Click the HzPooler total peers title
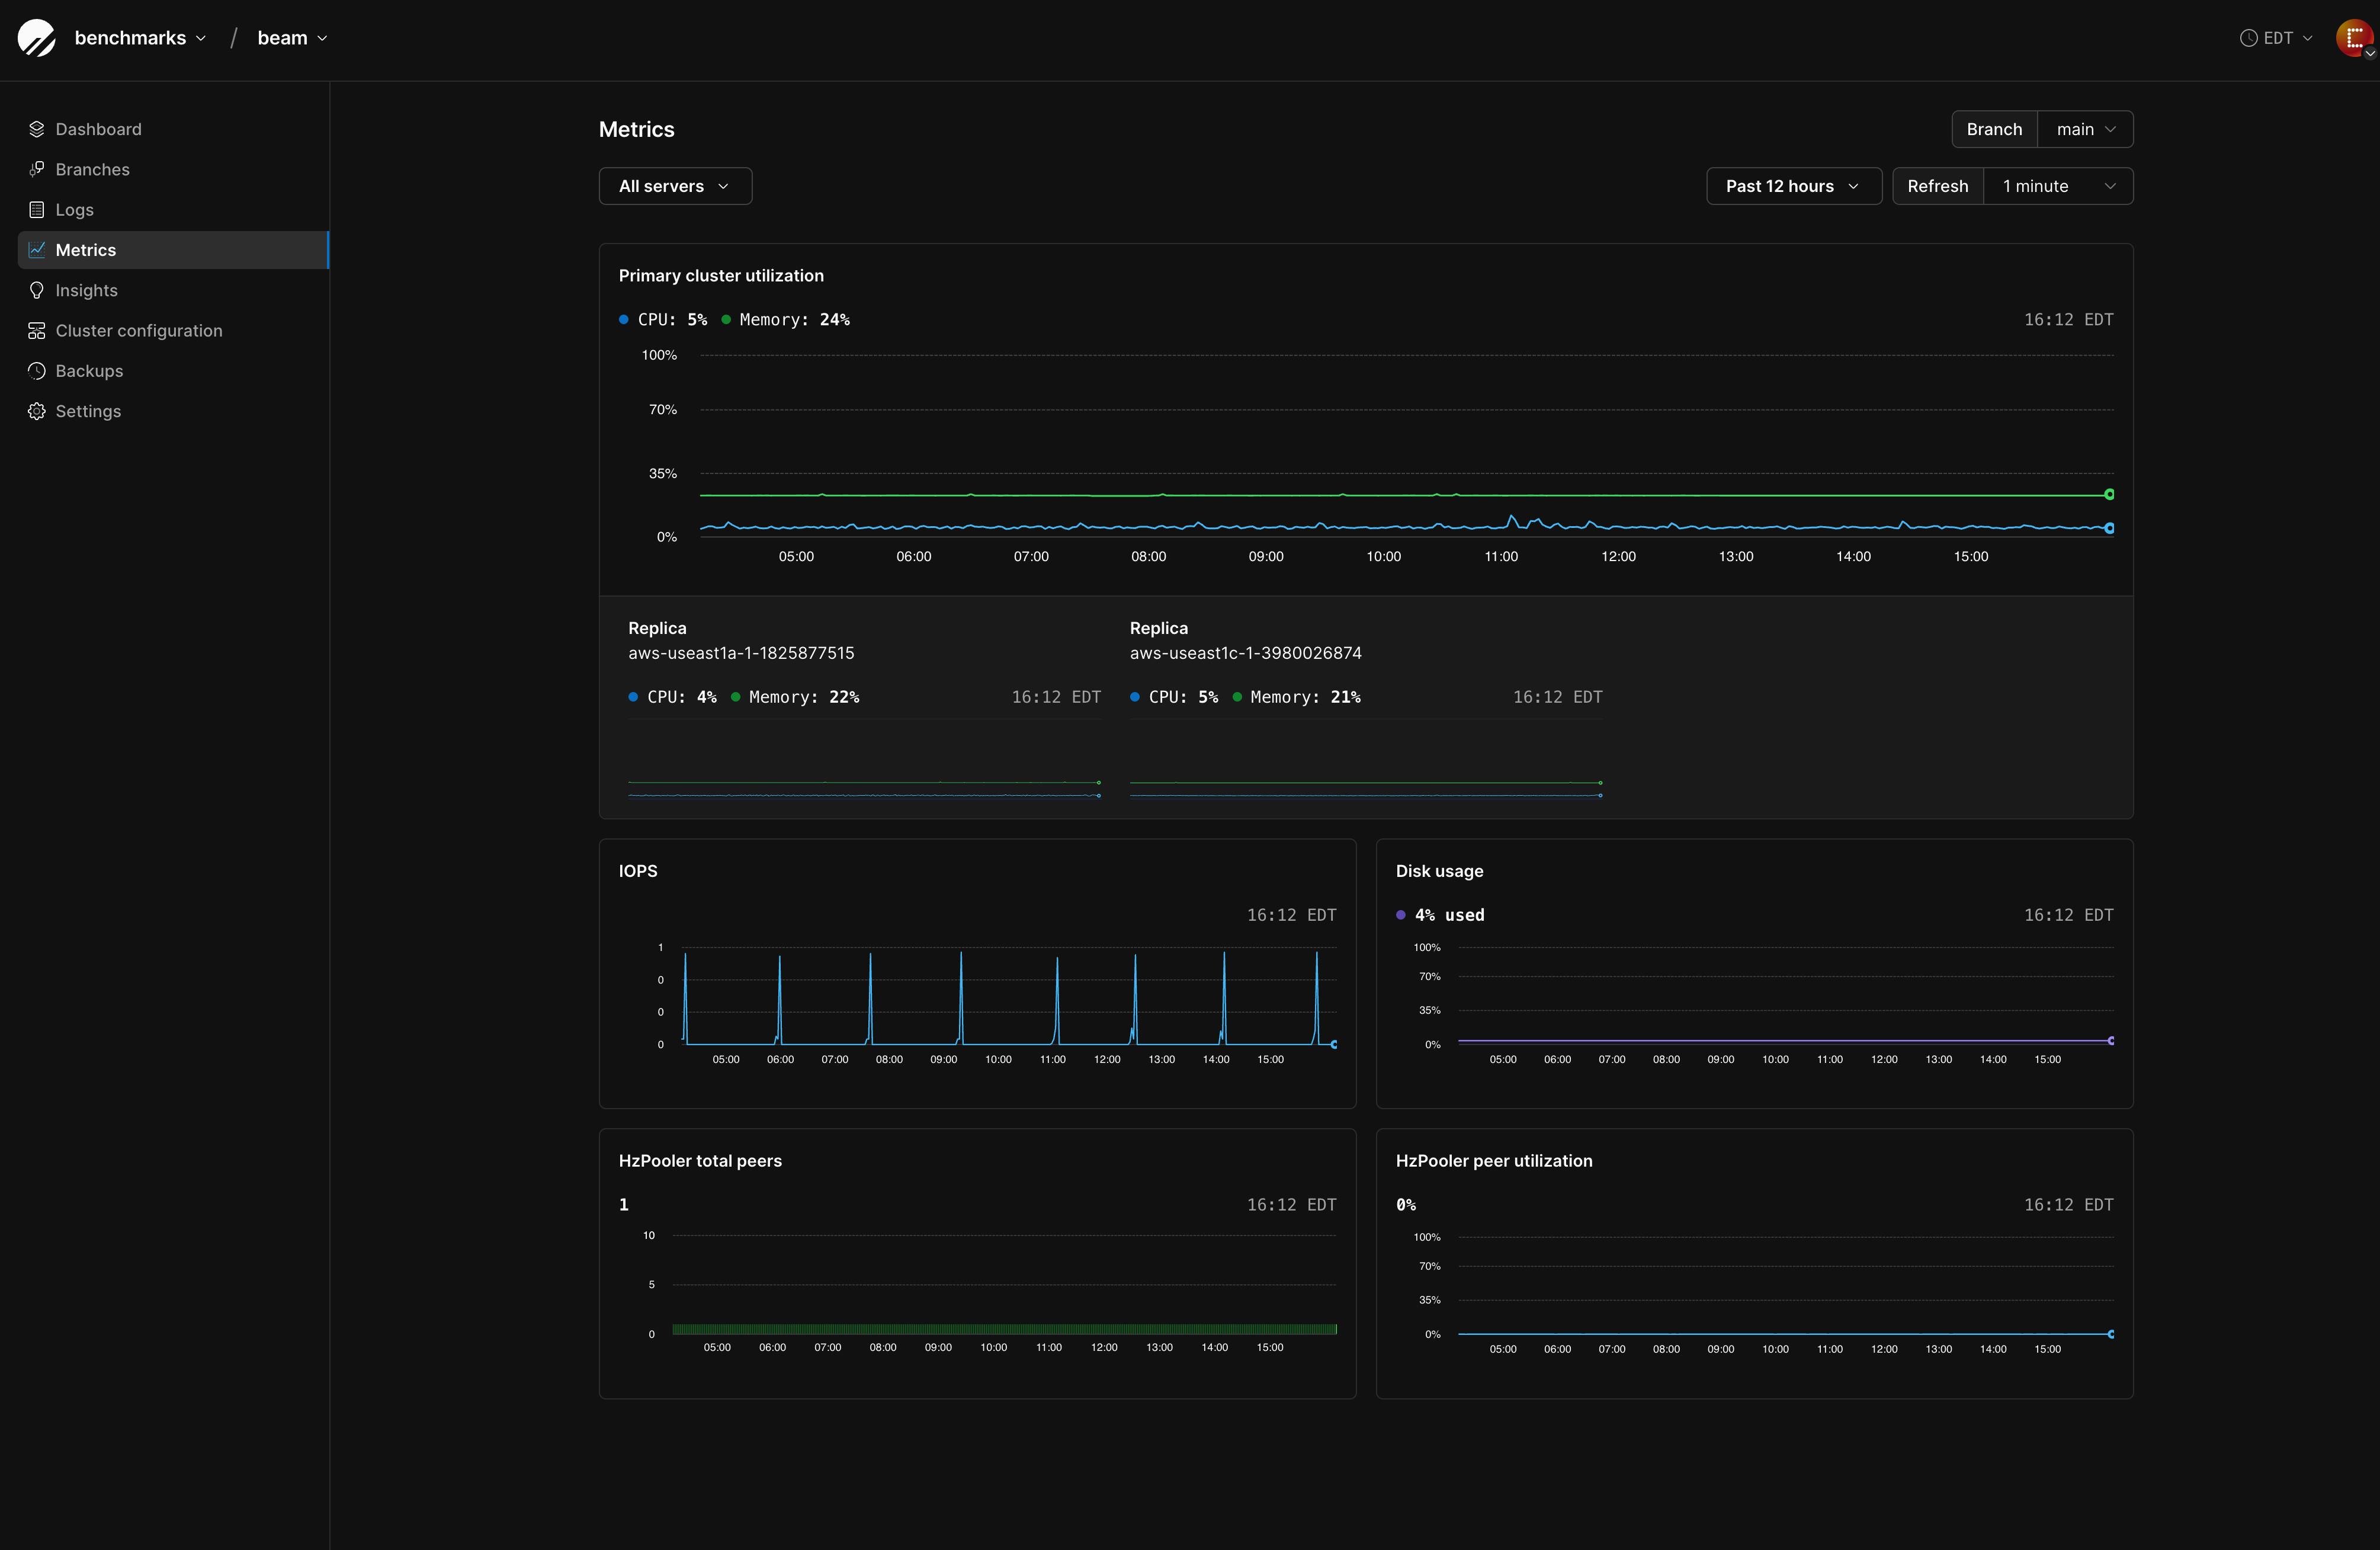Viewport: 2380px width, 1550px height. 700,1161
